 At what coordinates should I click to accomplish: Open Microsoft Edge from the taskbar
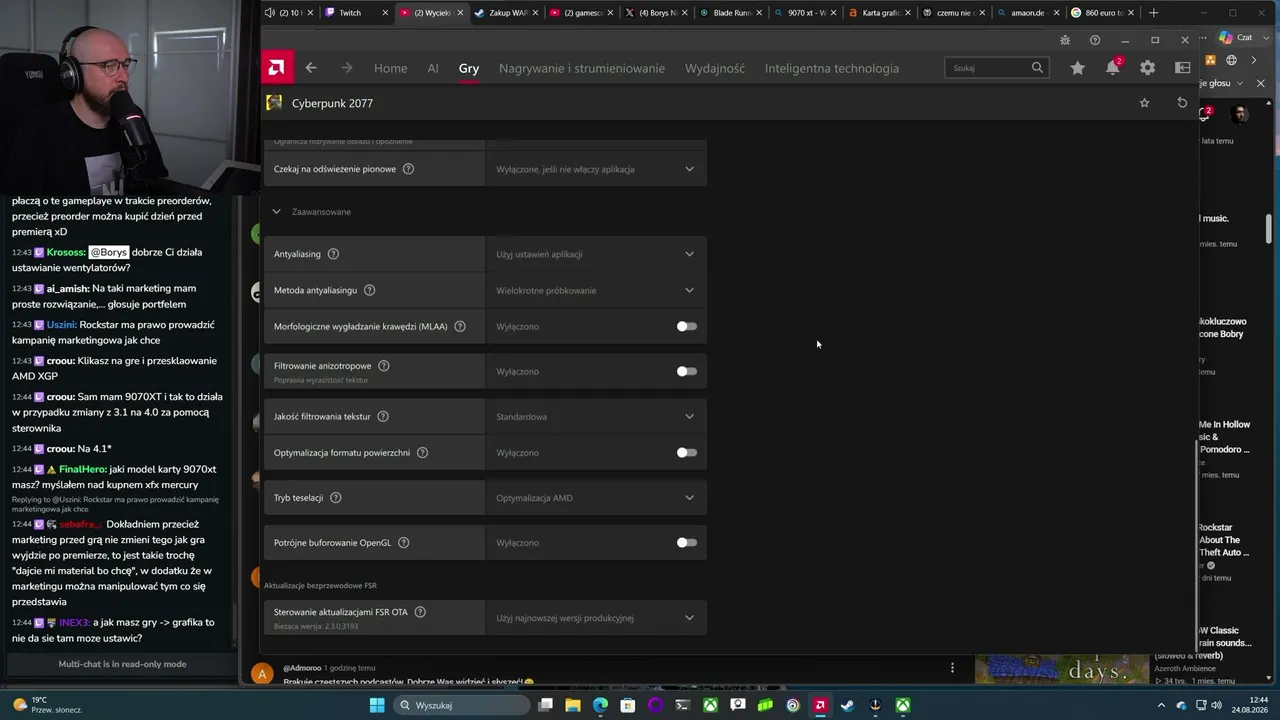coord(600,705)
